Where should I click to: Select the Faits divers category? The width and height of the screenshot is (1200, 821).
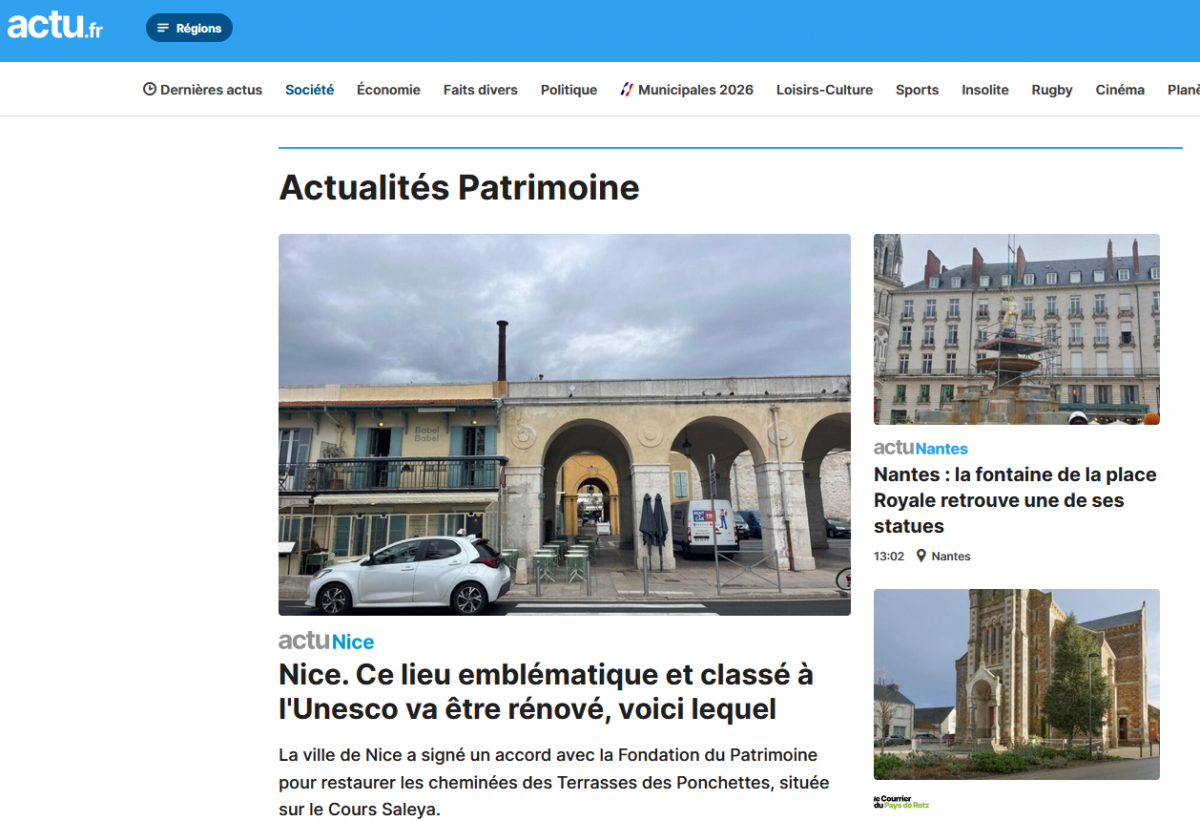[480, 89]
